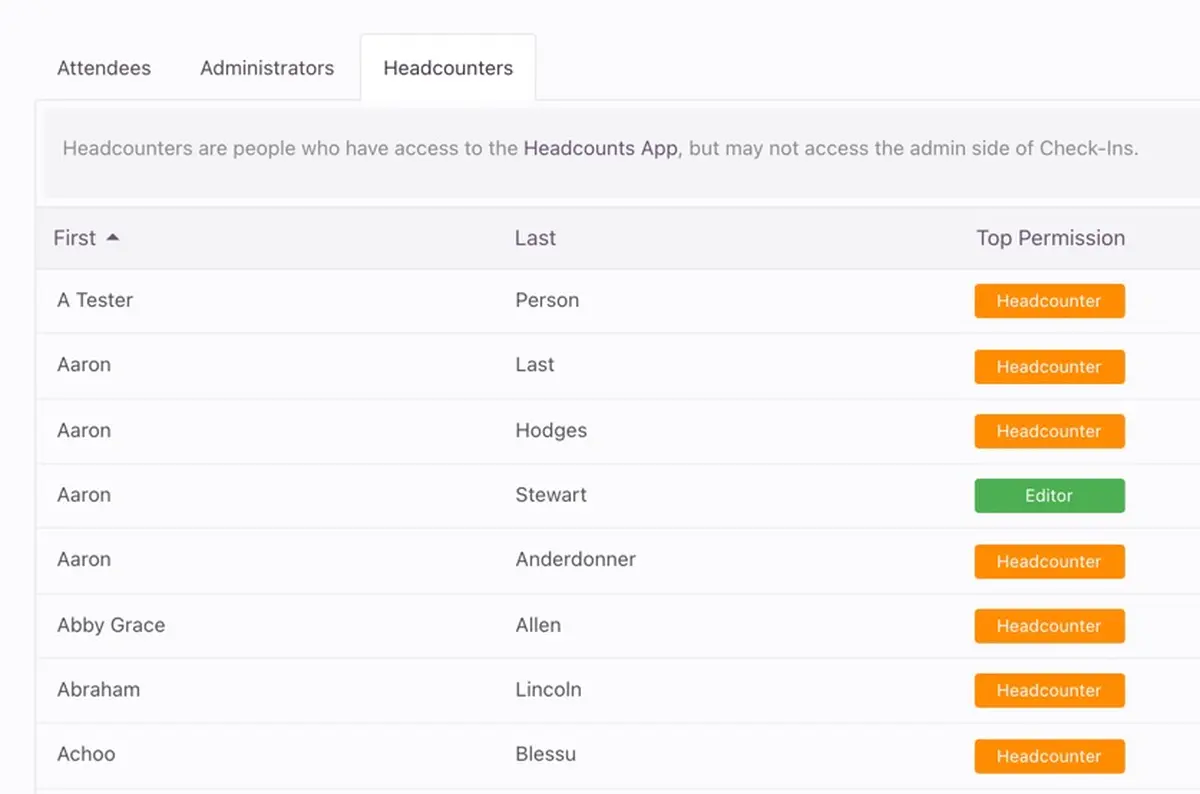Switch to the Attendees tab
The height and width of the screenshot is (794, 1200).
(104, 68)
